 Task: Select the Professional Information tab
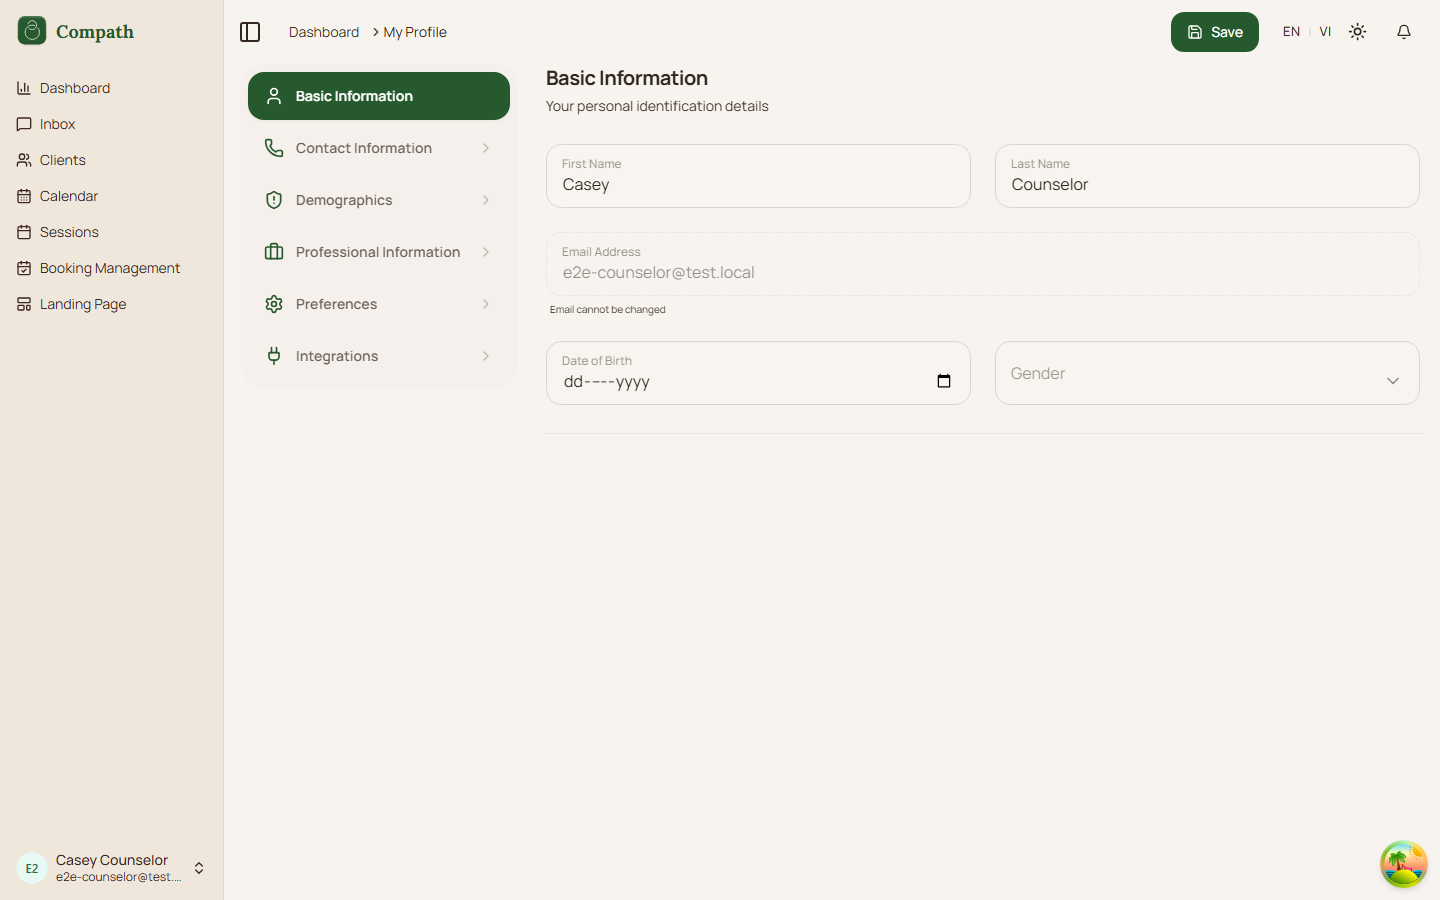[377, 252]
